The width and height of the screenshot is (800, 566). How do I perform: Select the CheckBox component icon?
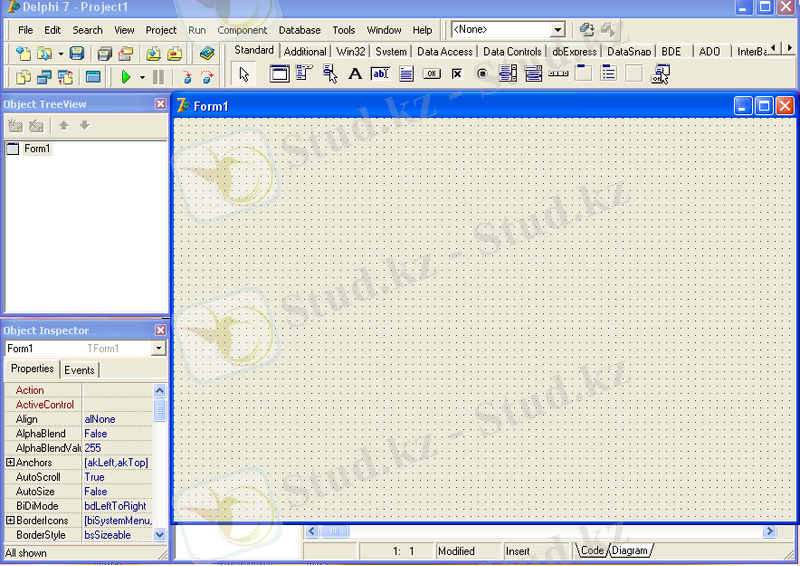coord(457,74)
